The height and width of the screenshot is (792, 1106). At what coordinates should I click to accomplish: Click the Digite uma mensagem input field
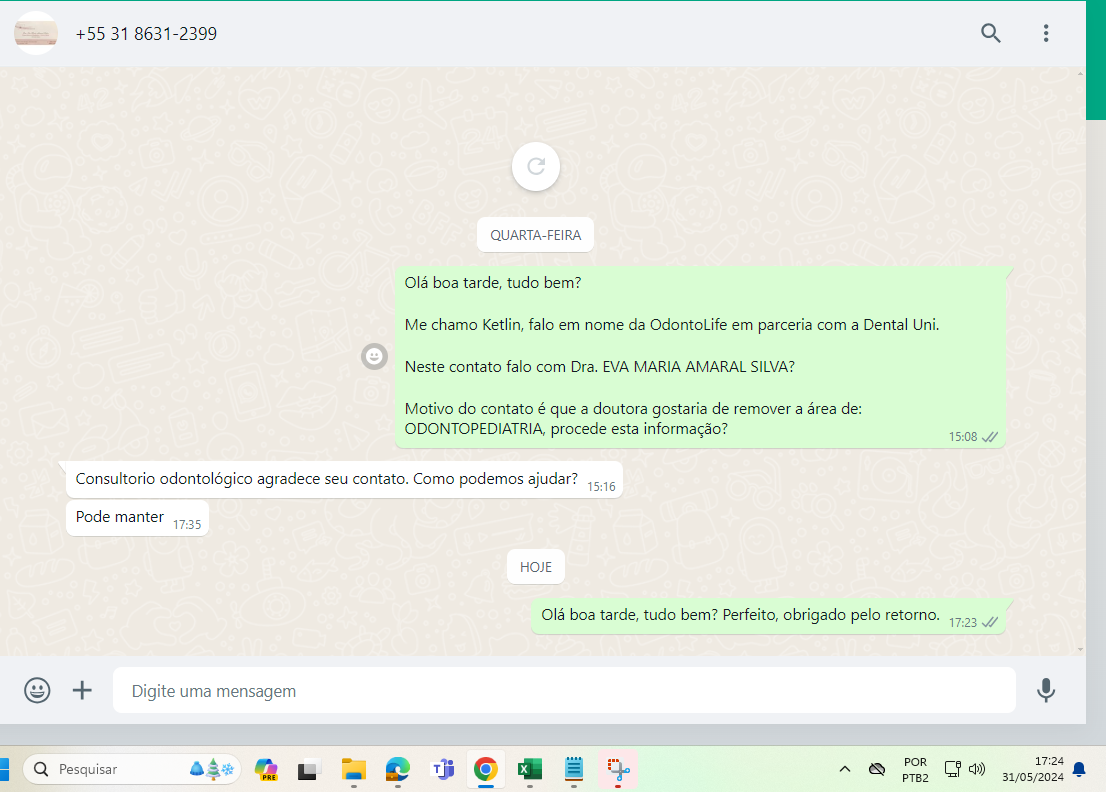tap(564, 690)
